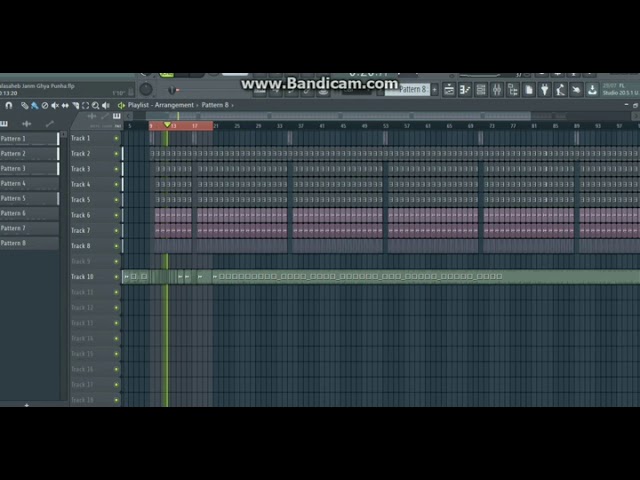Select the Playback speaker tool
Viewport: 640px width, 480px height.
click(x=106, y=105)
